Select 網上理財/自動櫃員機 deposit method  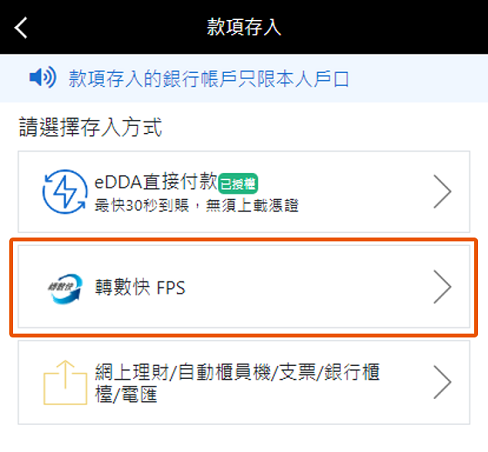pos(244,382)
